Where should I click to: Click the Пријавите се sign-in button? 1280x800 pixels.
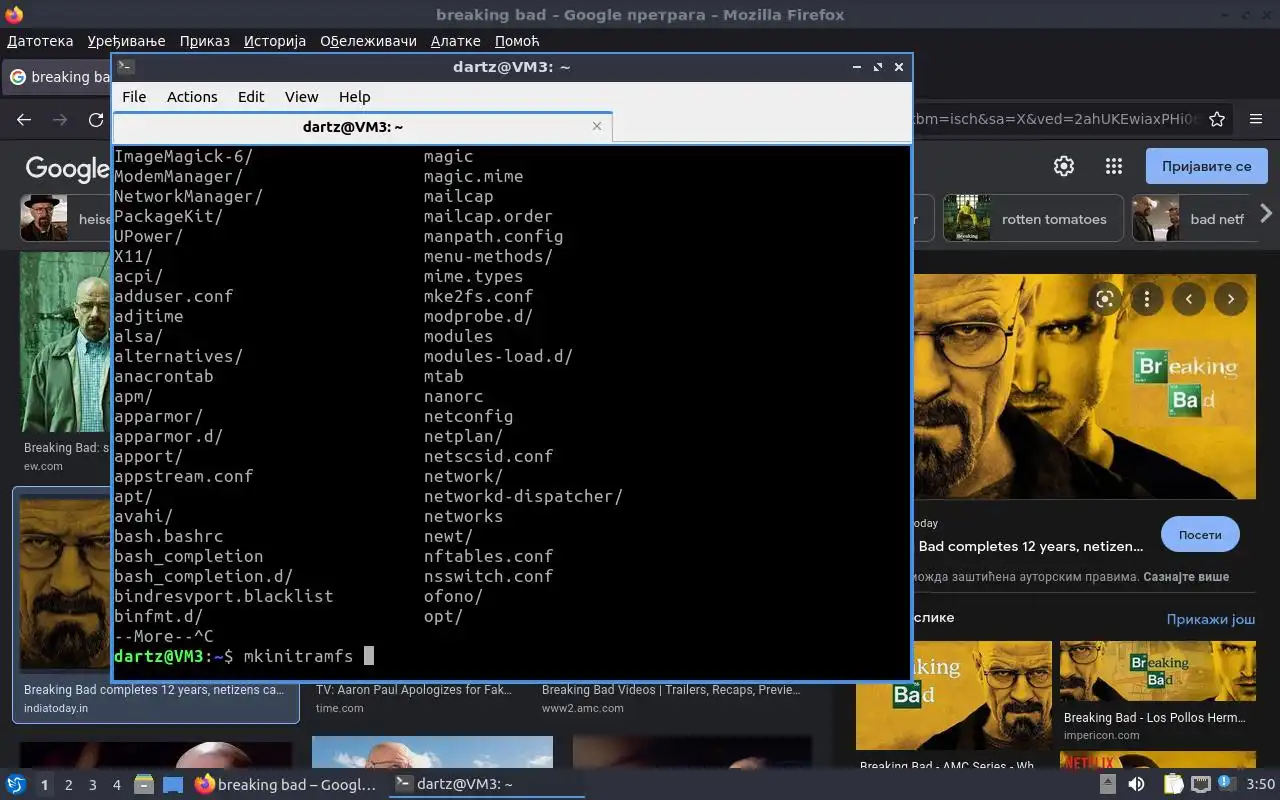tap(1207, 166)
